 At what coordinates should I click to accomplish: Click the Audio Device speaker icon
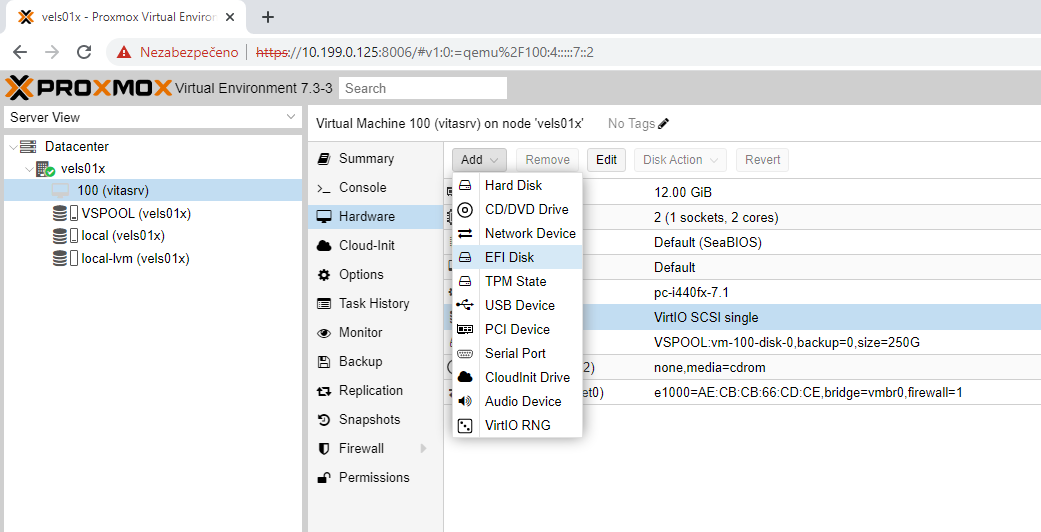tap(465, 401)
